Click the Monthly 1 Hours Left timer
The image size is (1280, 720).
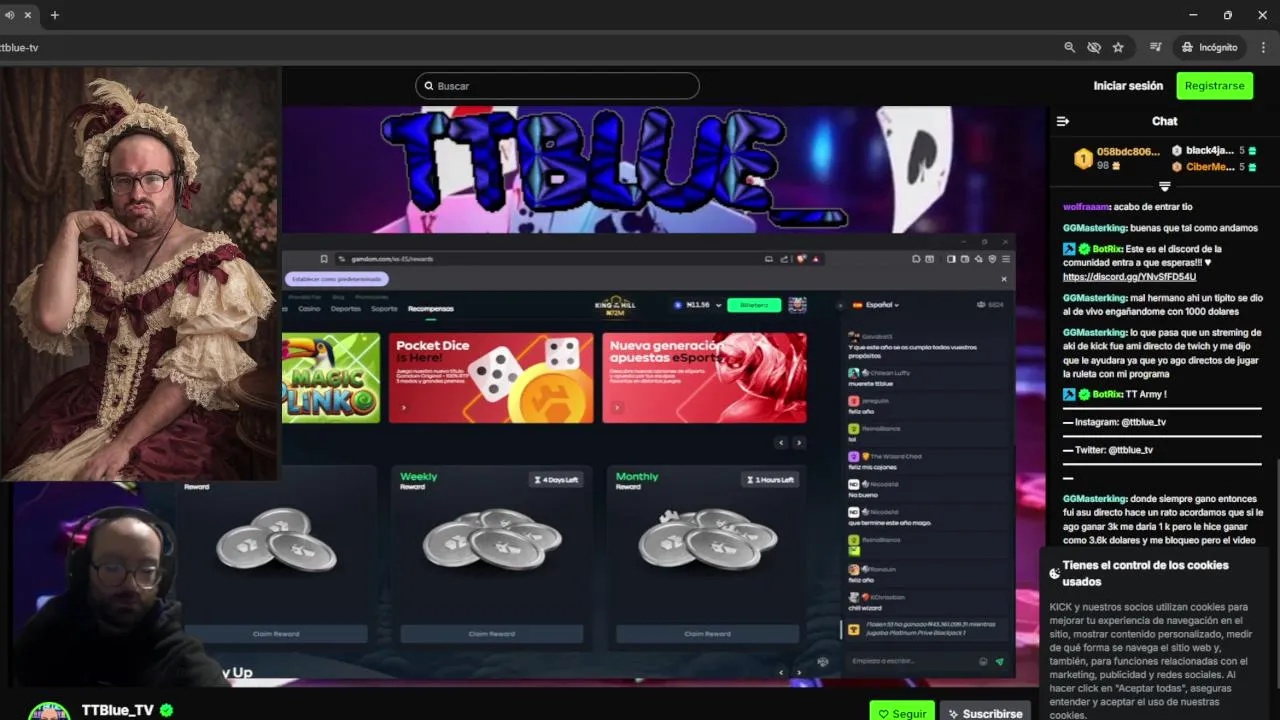point(770,480)
